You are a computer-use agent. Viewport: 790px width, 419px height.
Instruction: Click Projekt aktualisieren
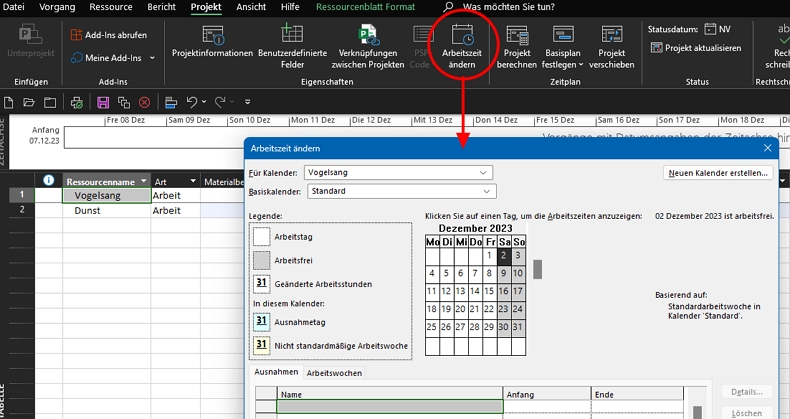696,48
